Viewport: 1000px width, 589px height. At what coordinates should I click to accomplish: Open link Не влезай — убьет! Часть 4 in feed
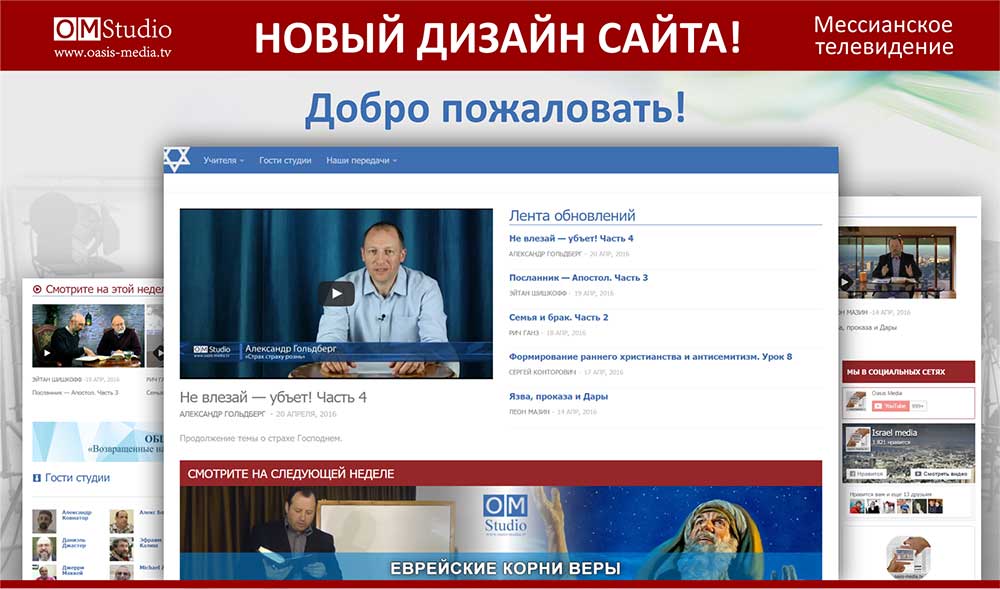coord(571,238)
